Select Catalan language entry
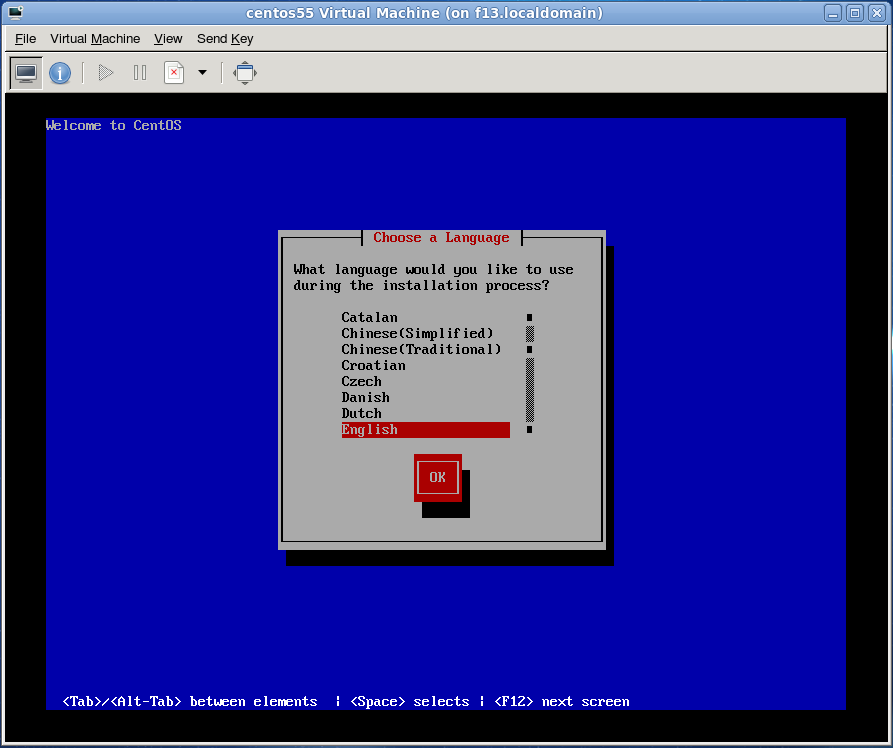The image size is (893, 748). pyautogui.click(x=369, y=317)
